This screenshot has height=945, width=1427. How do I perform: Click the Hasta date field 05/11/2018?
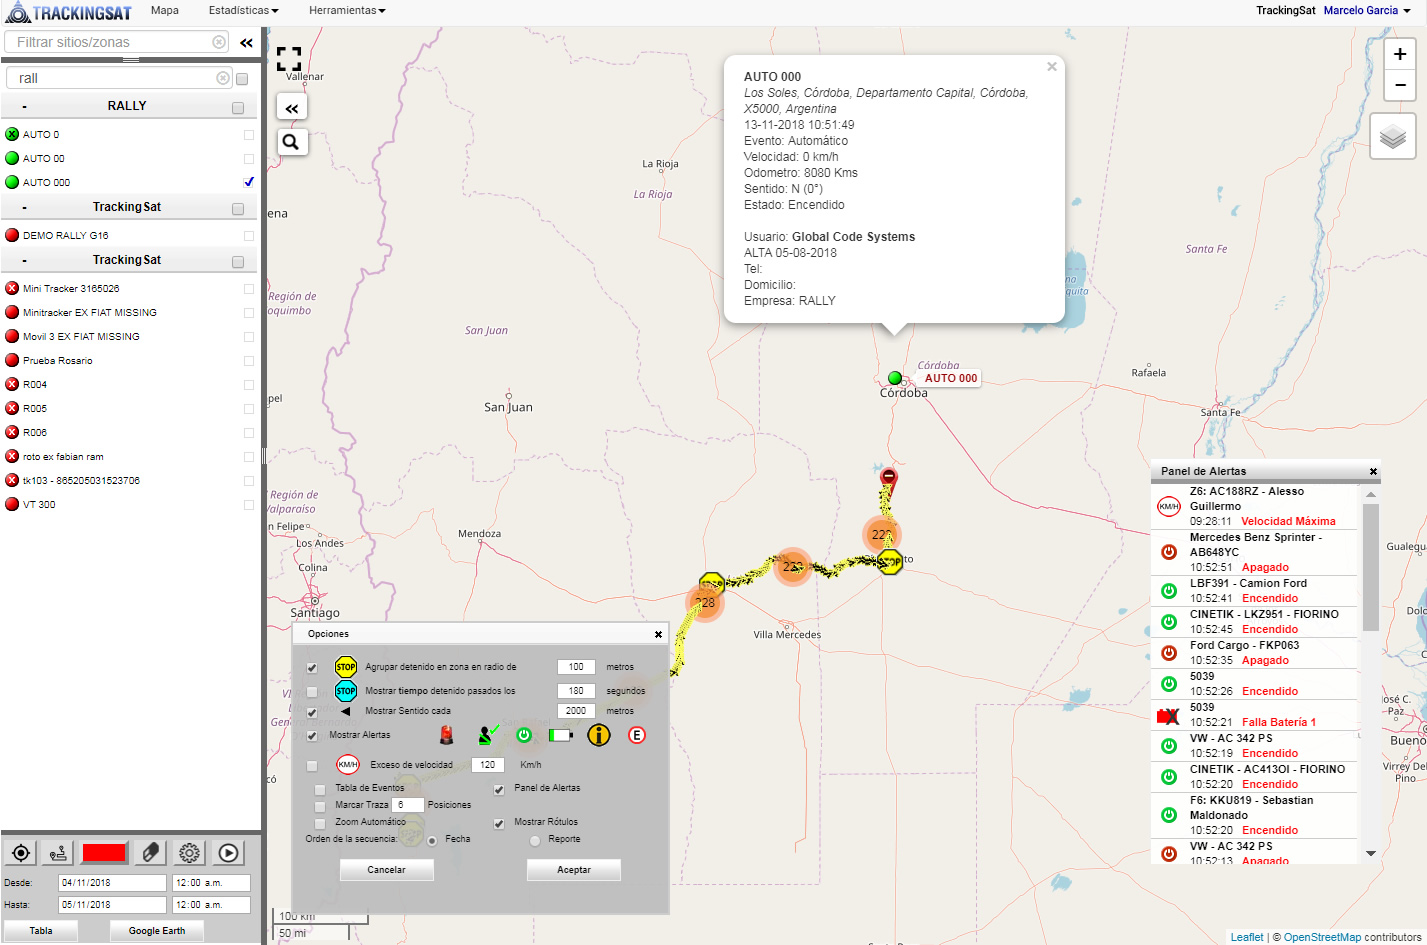coord(112,905)
